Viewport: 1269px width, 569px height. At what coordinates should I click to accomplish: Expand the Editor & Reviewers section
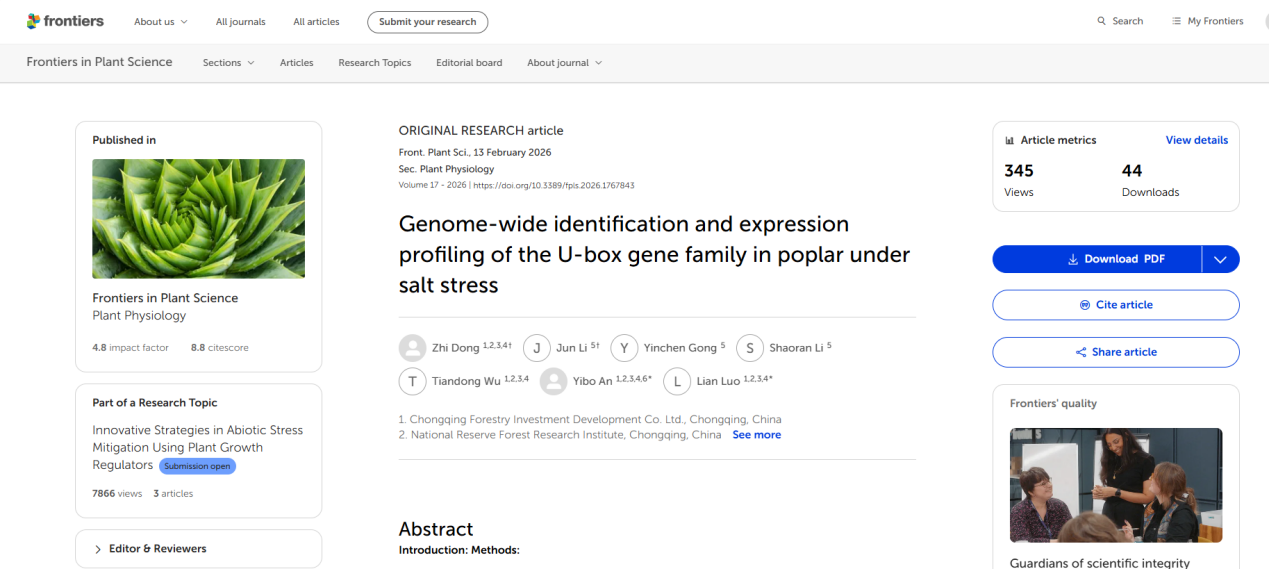click(x=98, y=549)
